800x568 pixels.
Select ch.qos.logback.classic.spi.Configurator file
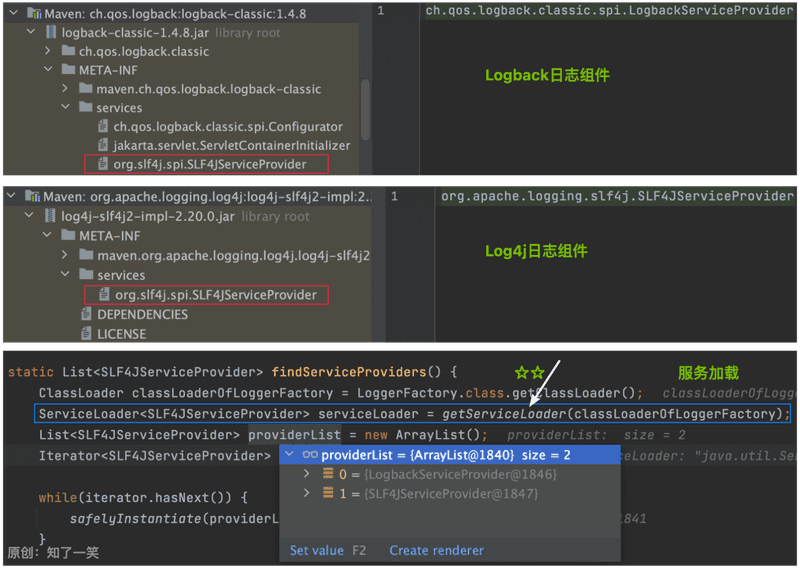coord(228,127)
